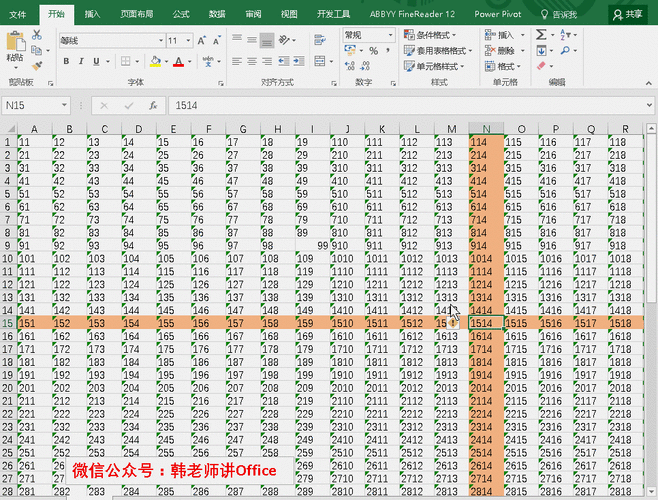Apply the comma style icon

(388, 51)
